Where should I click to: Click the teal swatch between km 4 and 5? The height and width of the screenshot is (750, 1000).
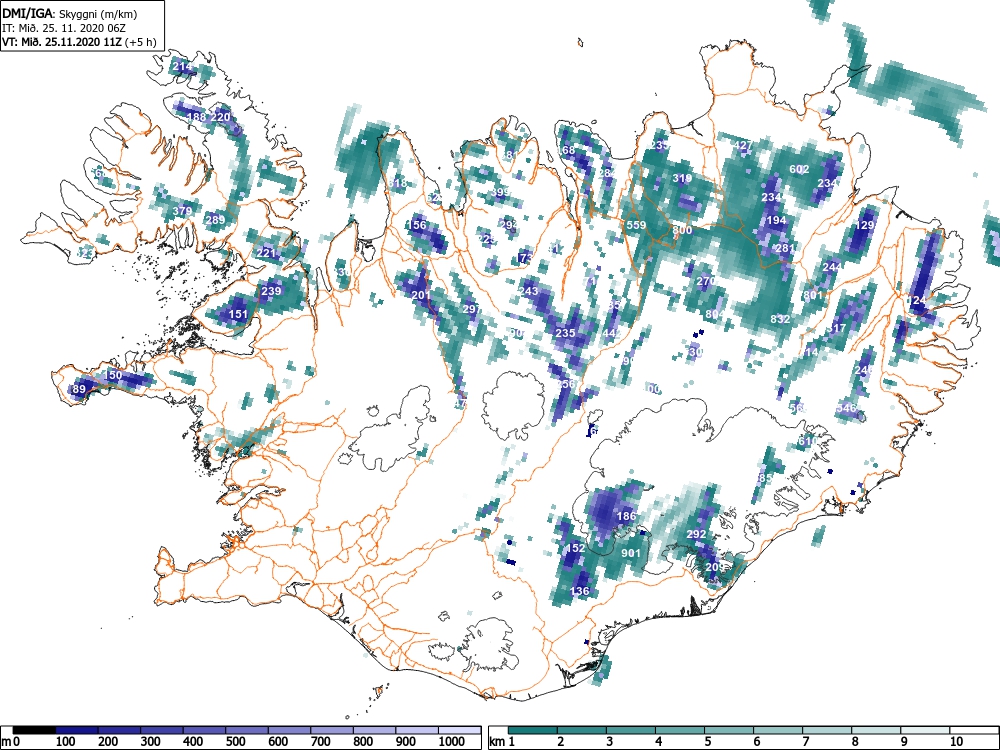pyautogui.click(x=680, y=730)
